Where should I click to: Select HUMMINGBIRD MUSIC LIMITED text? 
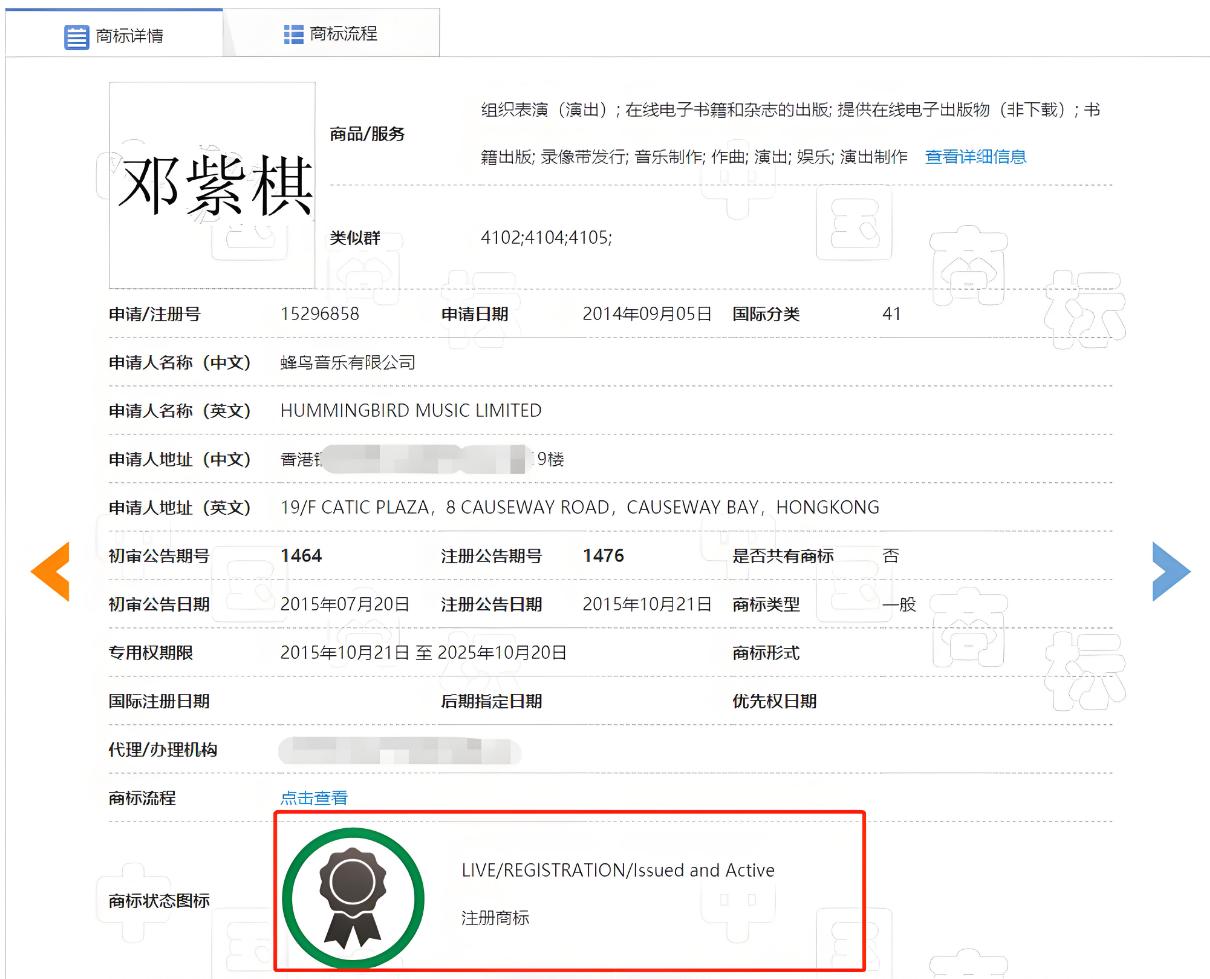[x=411, y=411]
